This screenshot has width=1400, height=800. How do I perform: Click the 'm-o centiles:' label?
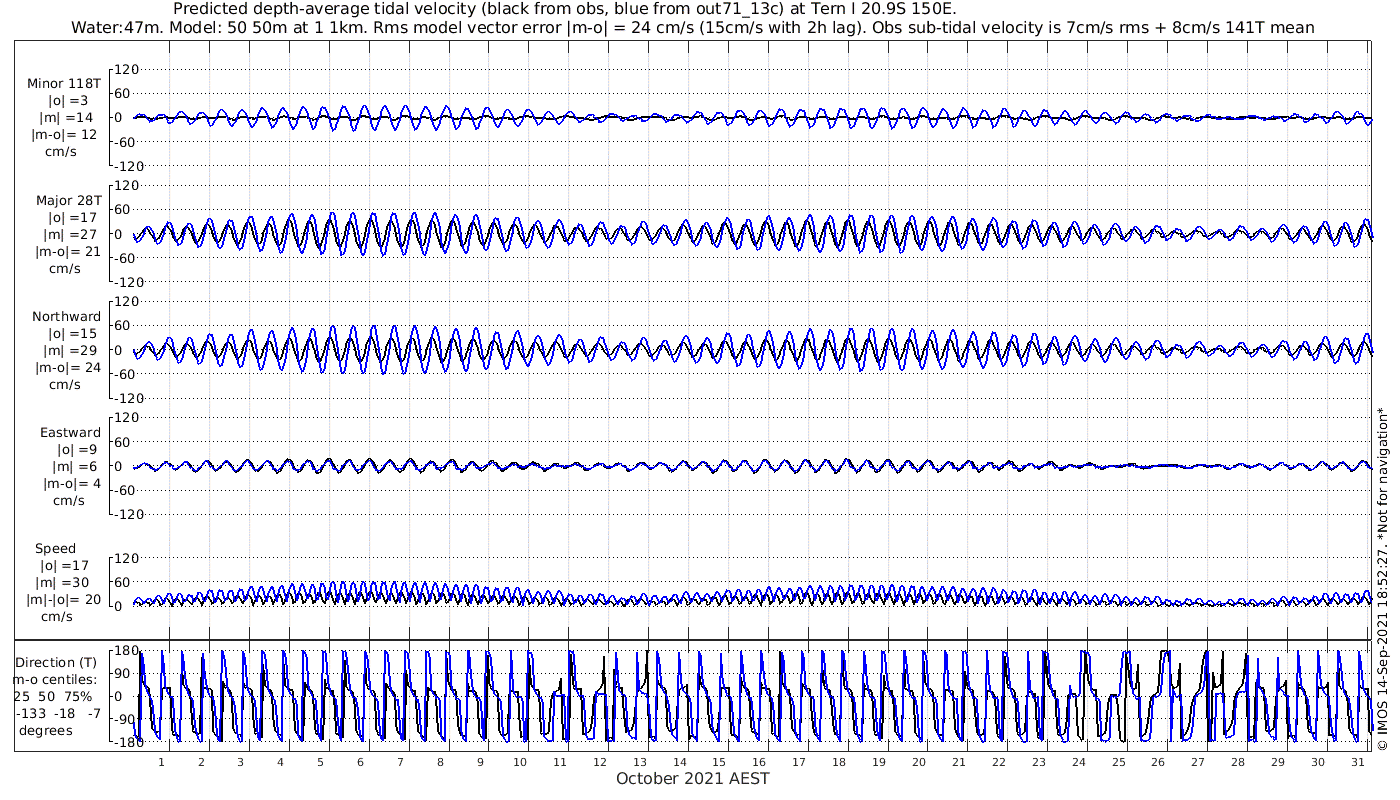point(54,680)
